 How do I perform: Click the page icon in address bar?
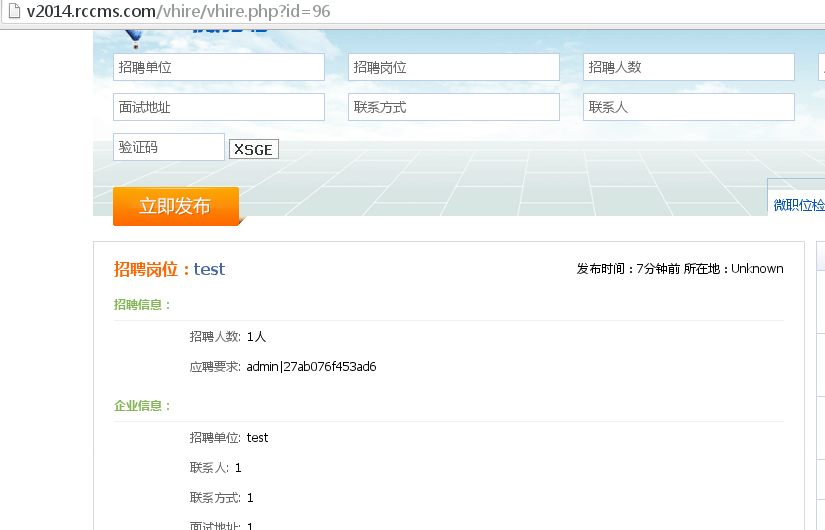tap(14, 11)
